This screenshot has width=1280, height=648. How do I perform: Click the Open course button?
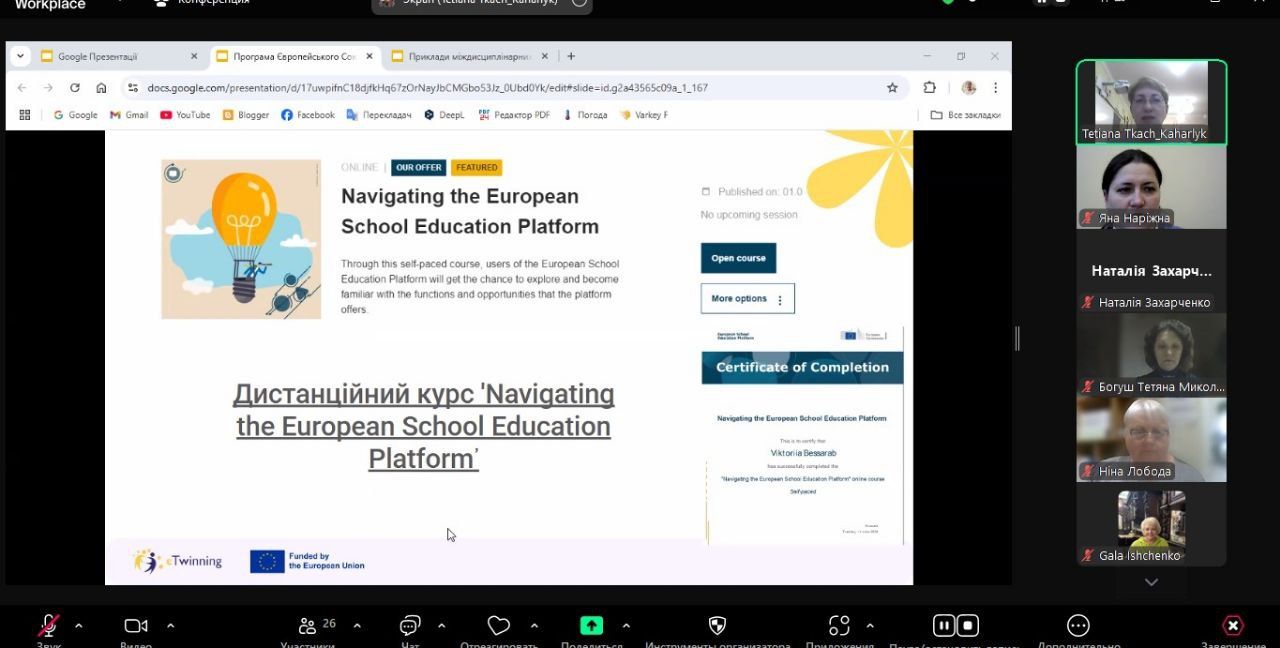tap(738, 258)
